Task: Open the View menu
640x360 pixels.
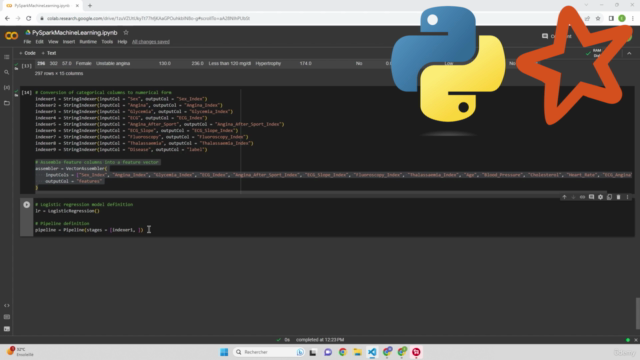Action: coord(53,42)
